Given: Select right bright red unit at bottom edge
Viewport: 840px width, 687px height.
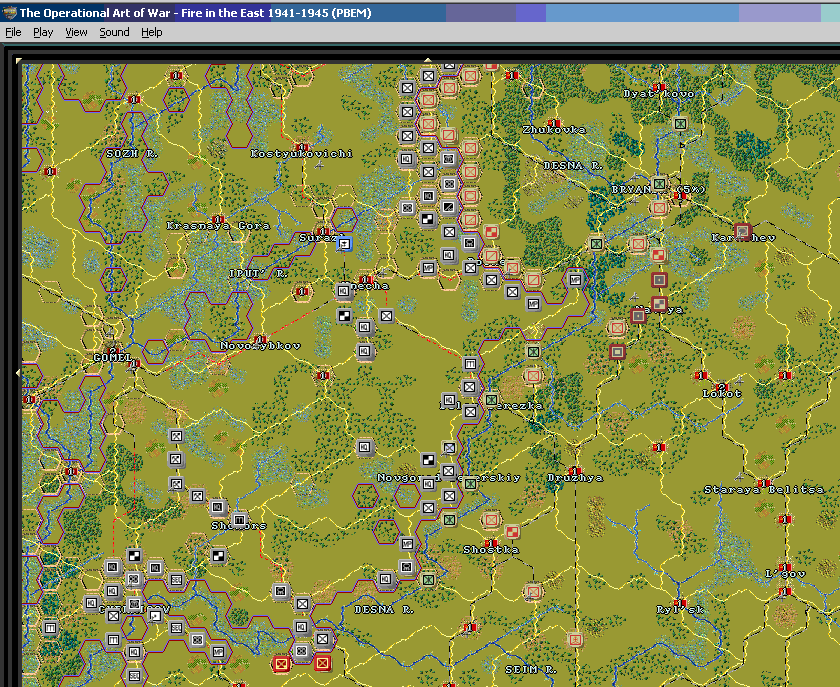Looking at the screenshot, I should tap(322, 663).
